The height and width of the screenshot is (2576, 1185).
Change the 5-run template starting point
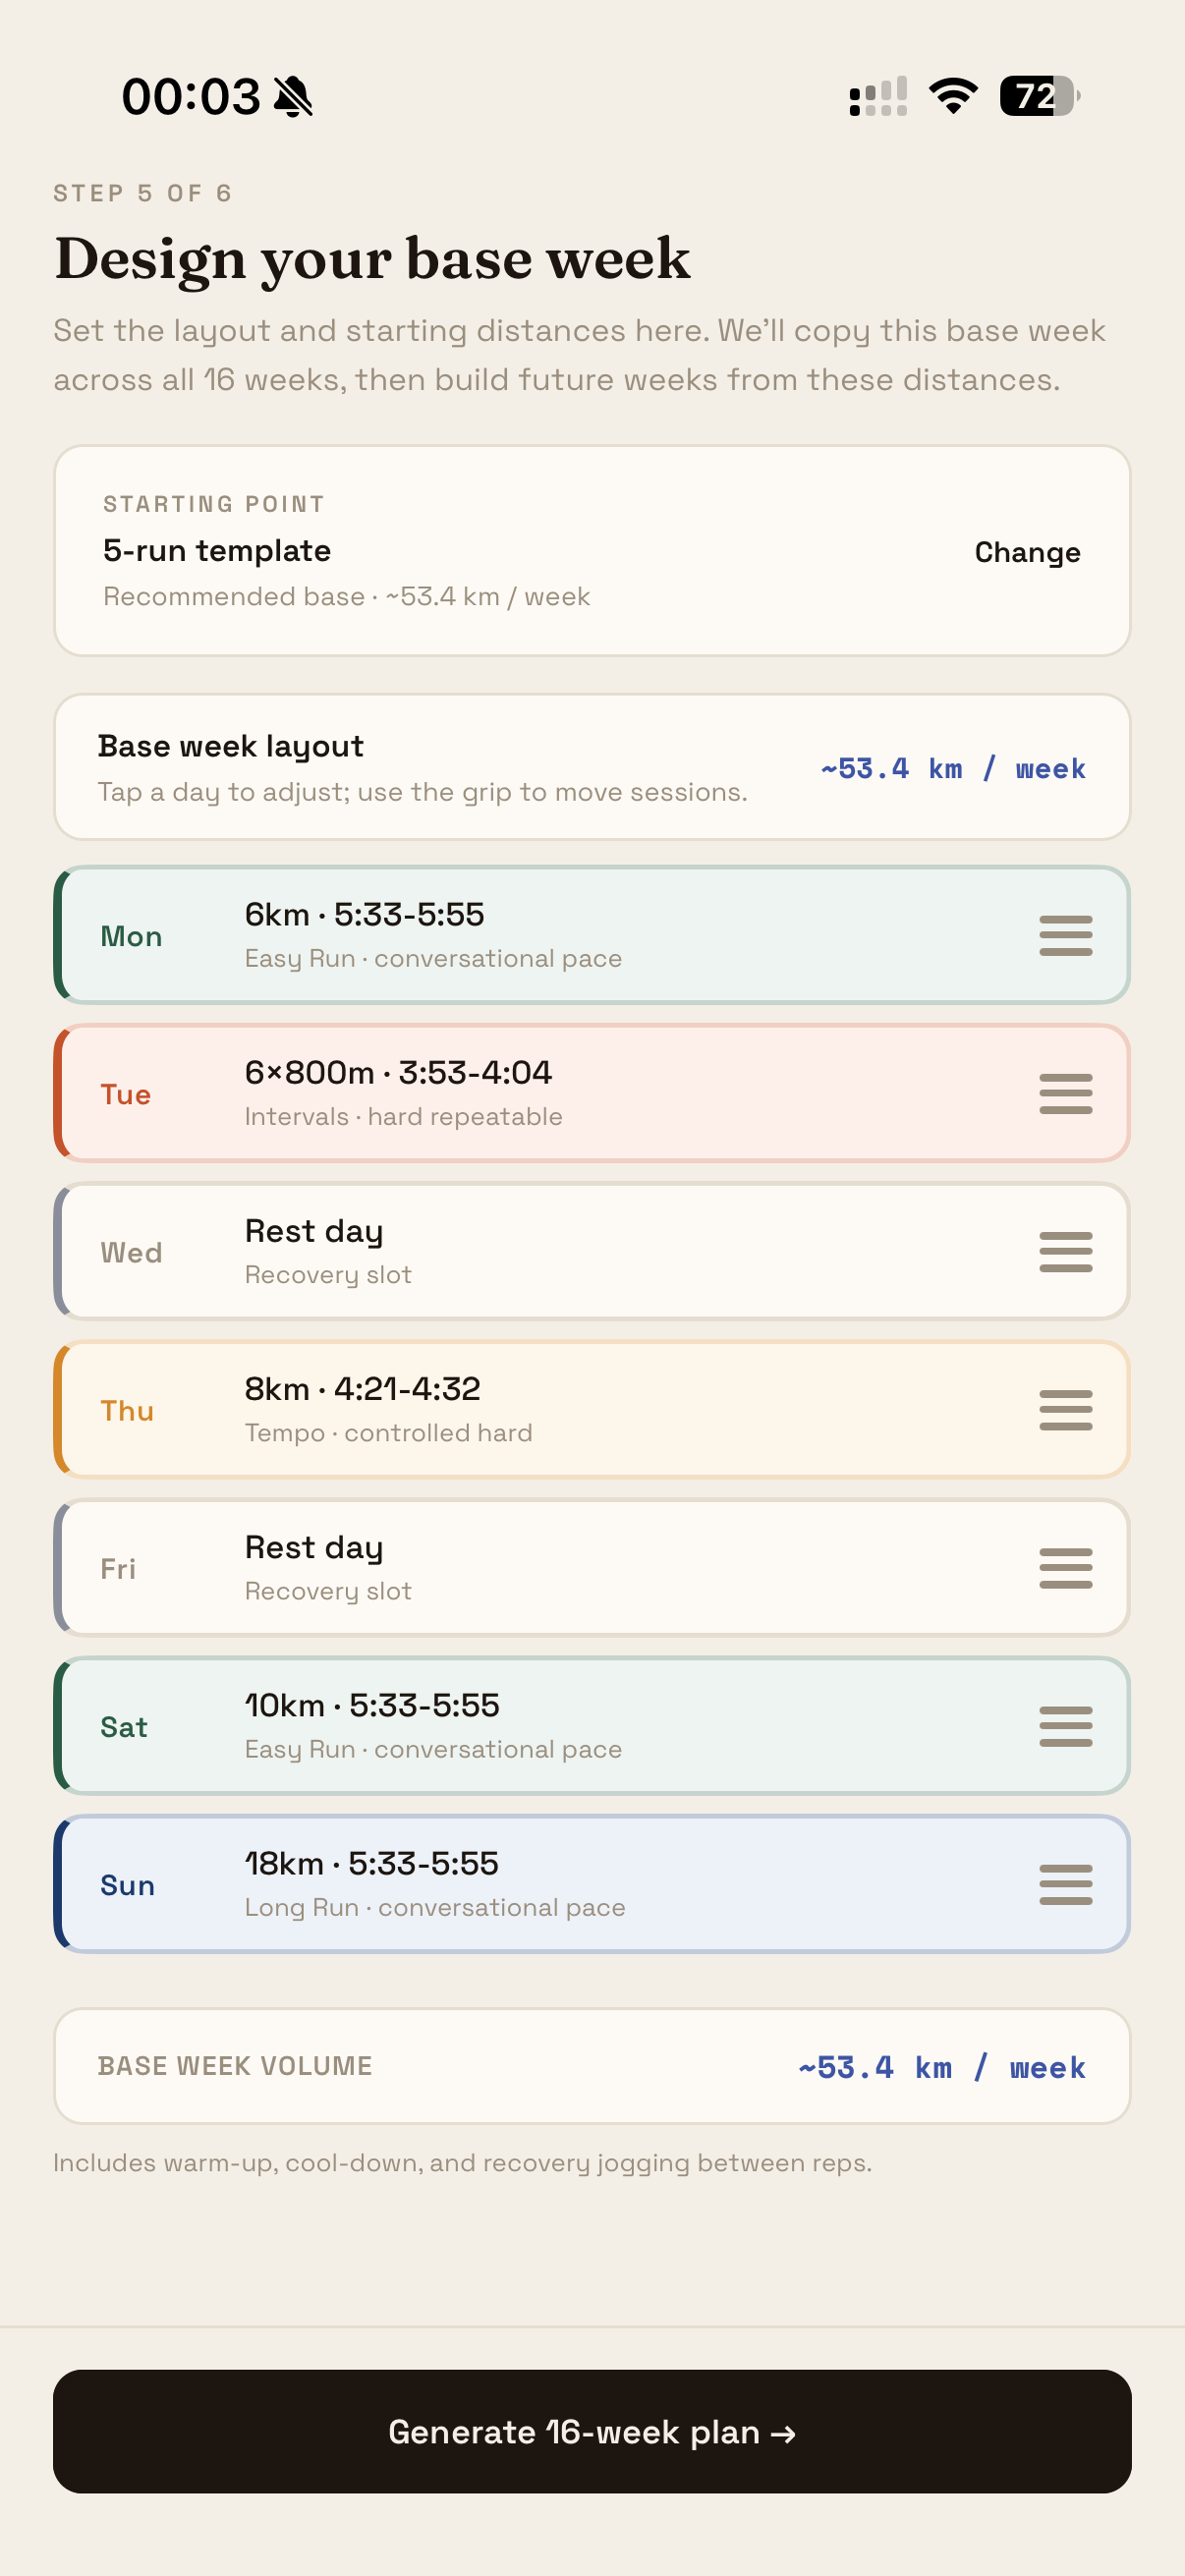tap(1027, 552)
